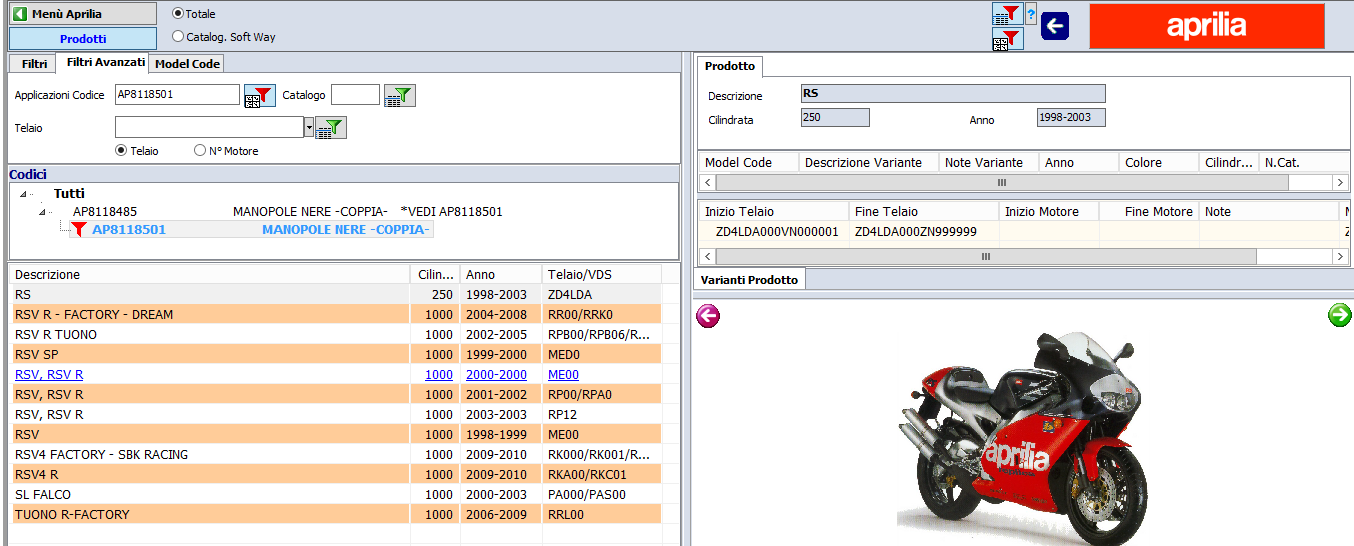Click green filter icon next to Catalogo
Screen dimensions: 1354x546
click(x=400, y=96)
